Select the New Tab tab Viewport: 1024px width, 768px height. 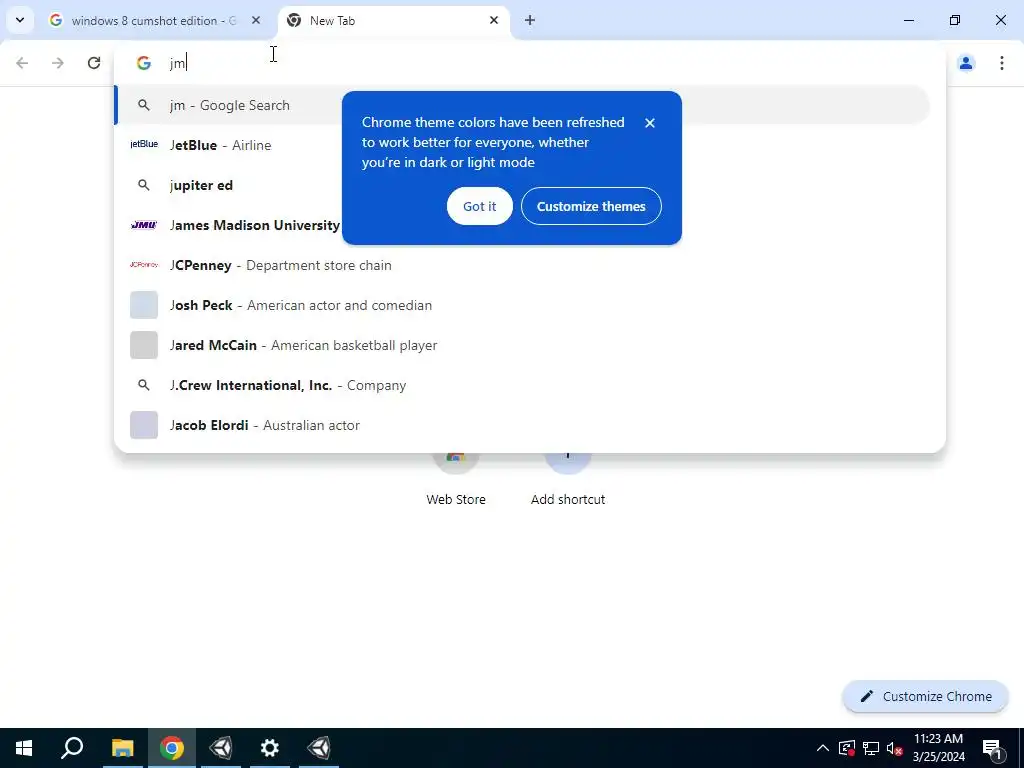(x=393, y=20)
